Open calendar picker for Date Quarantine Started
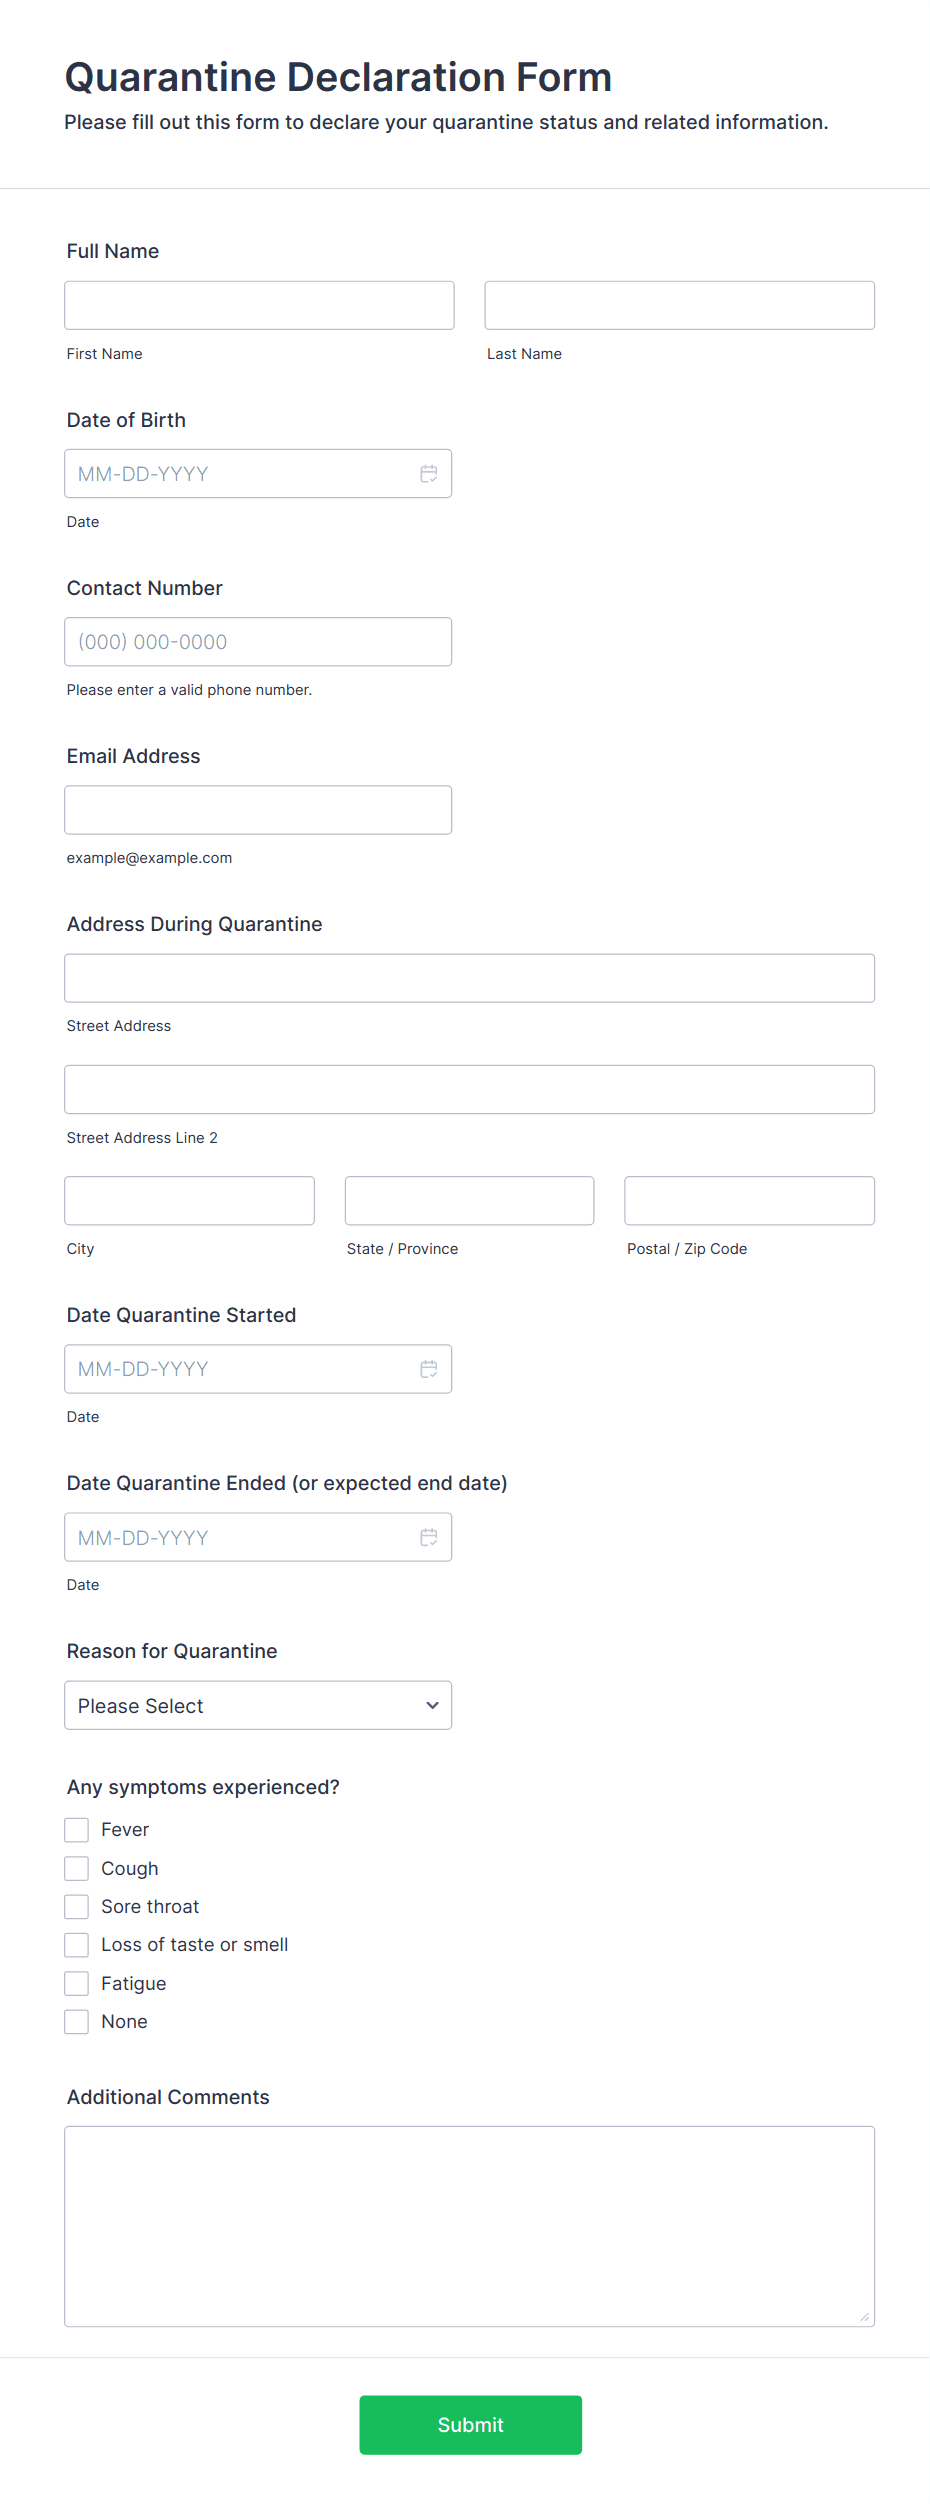The image size is (930, 2504). [x=429, y=1369]
